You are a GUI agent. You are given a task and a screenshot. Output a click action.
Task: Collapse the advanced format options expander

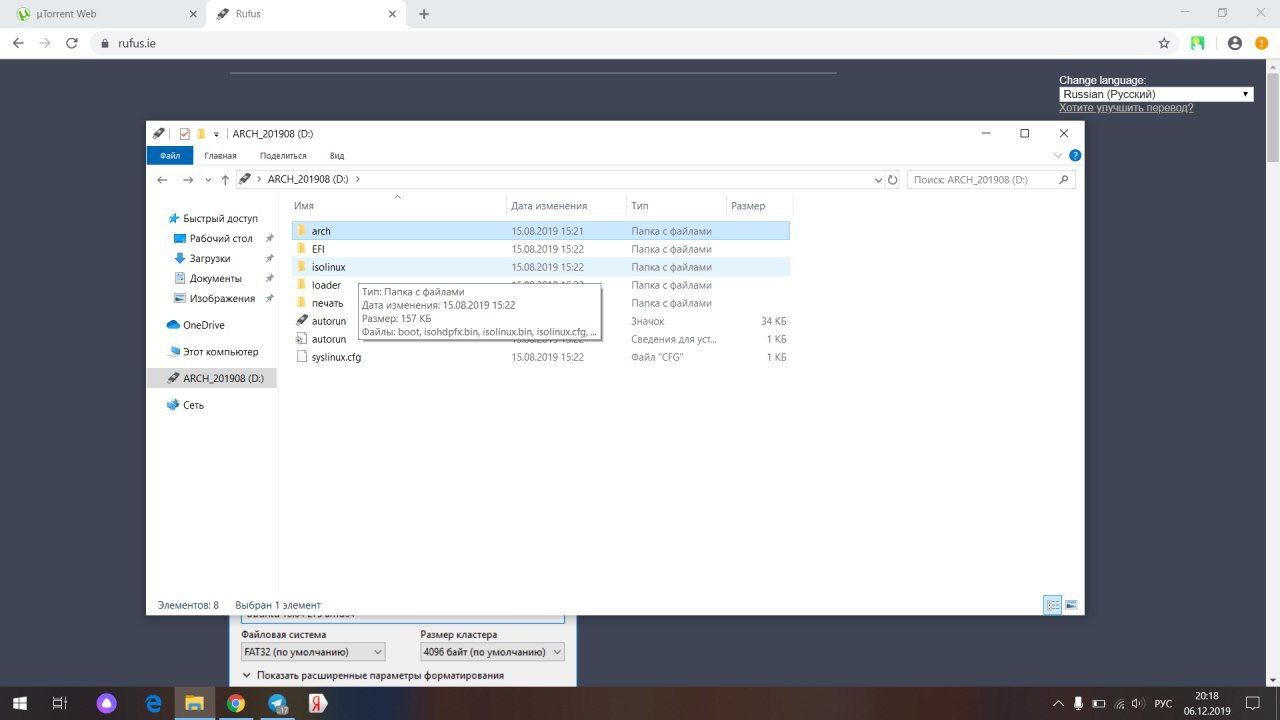click(x=247, y=675)
